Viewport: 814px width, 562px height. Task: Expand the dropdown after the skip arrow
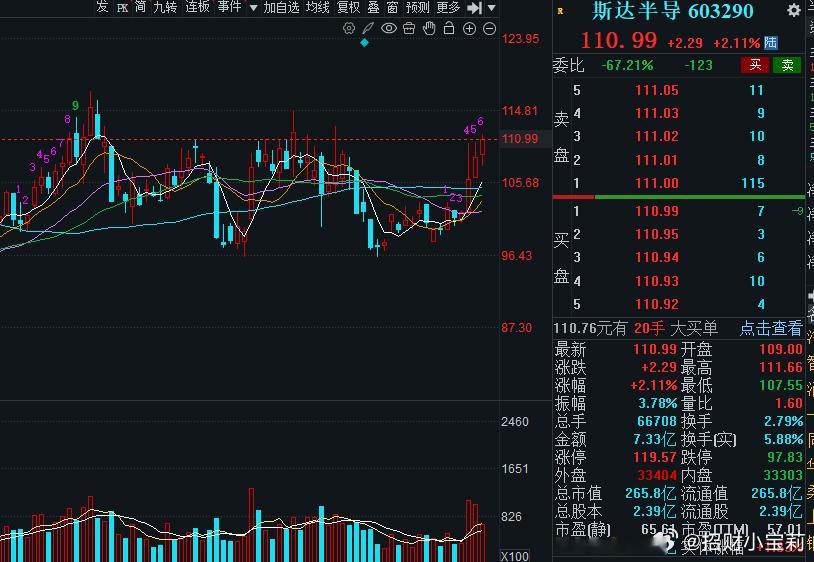click(x=492, y=8)
